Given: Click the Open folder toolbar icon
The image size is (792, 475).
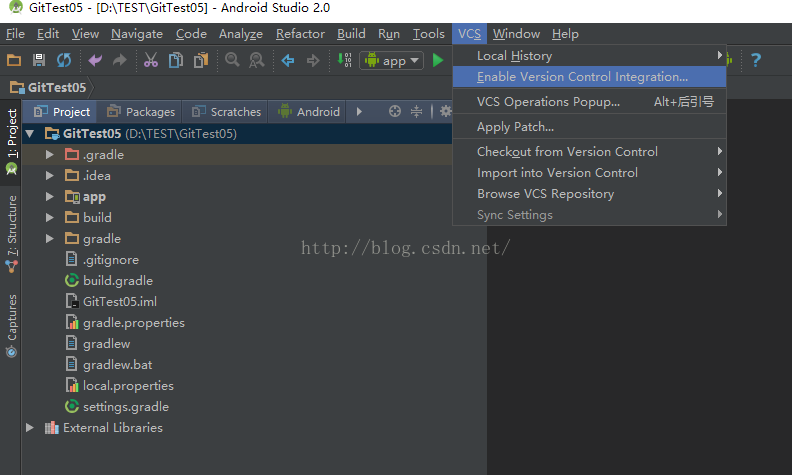Looking at the screenshot, I should [14, 60].
